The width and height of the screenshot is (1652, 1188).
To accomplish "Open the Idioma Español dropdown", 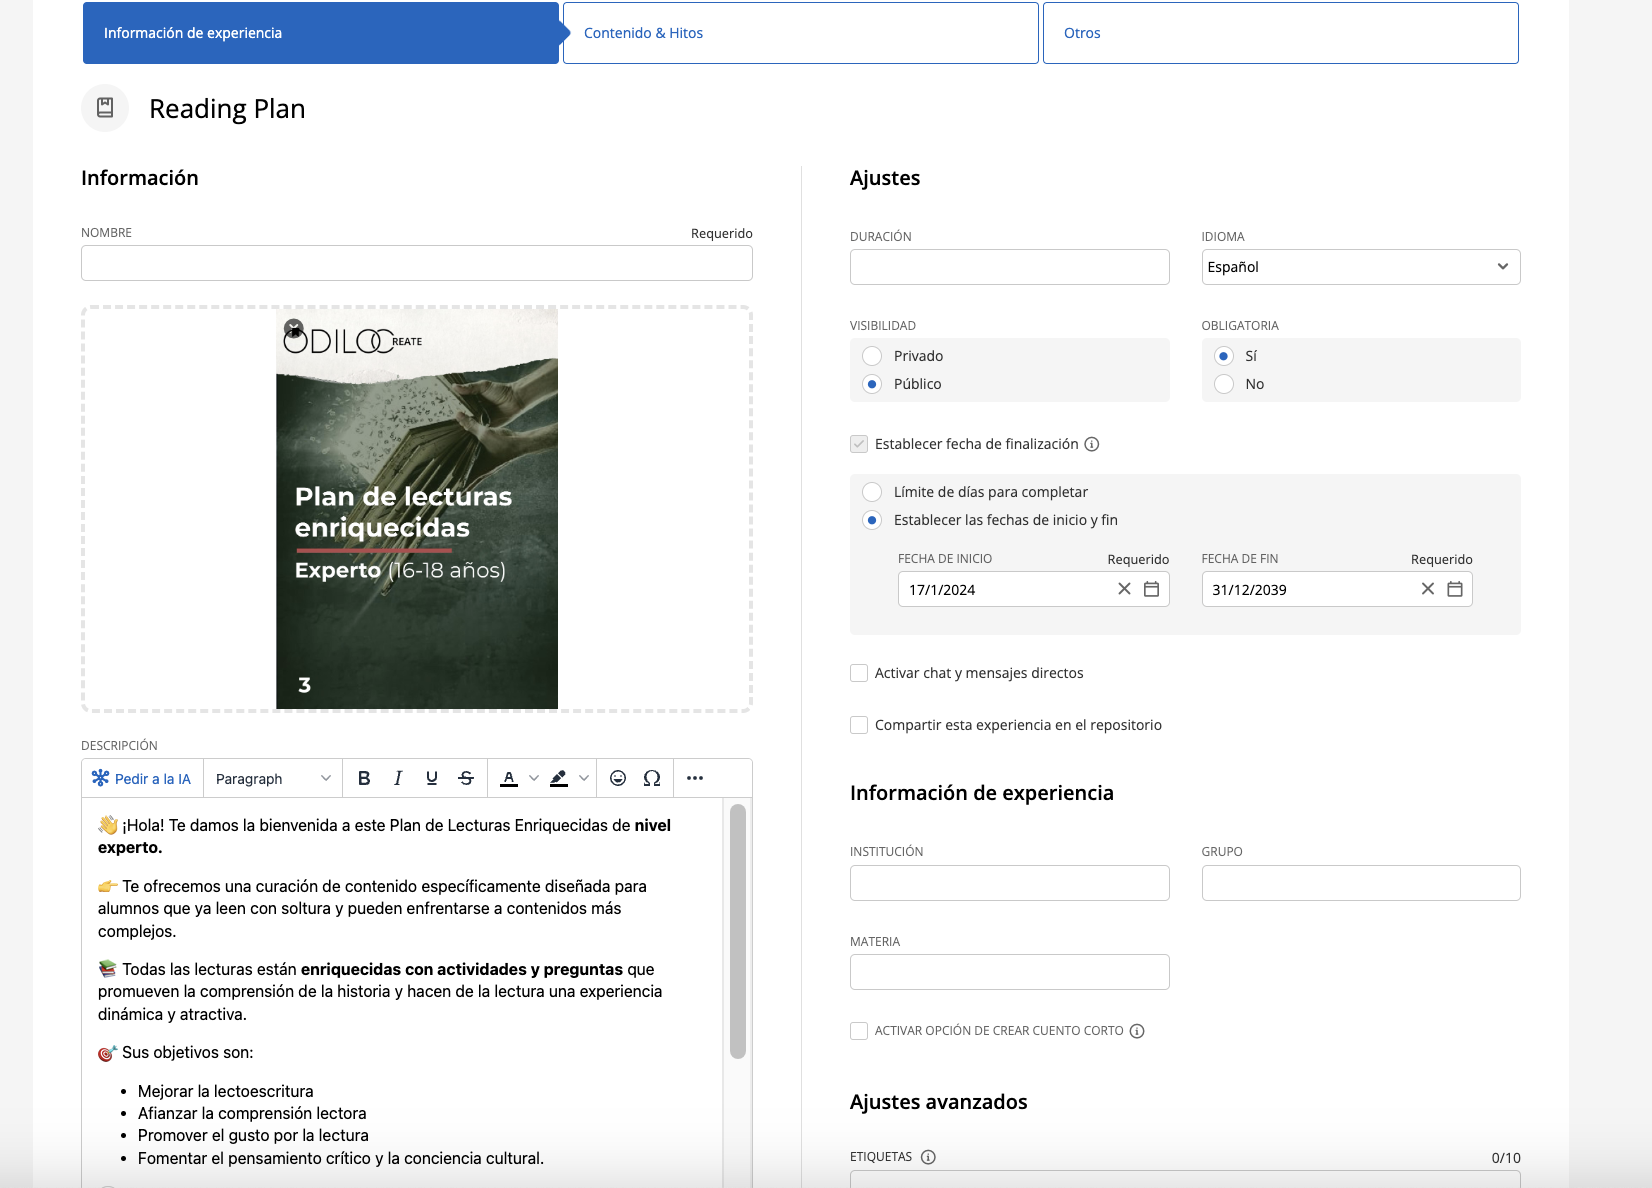I will click(1361, 267).
